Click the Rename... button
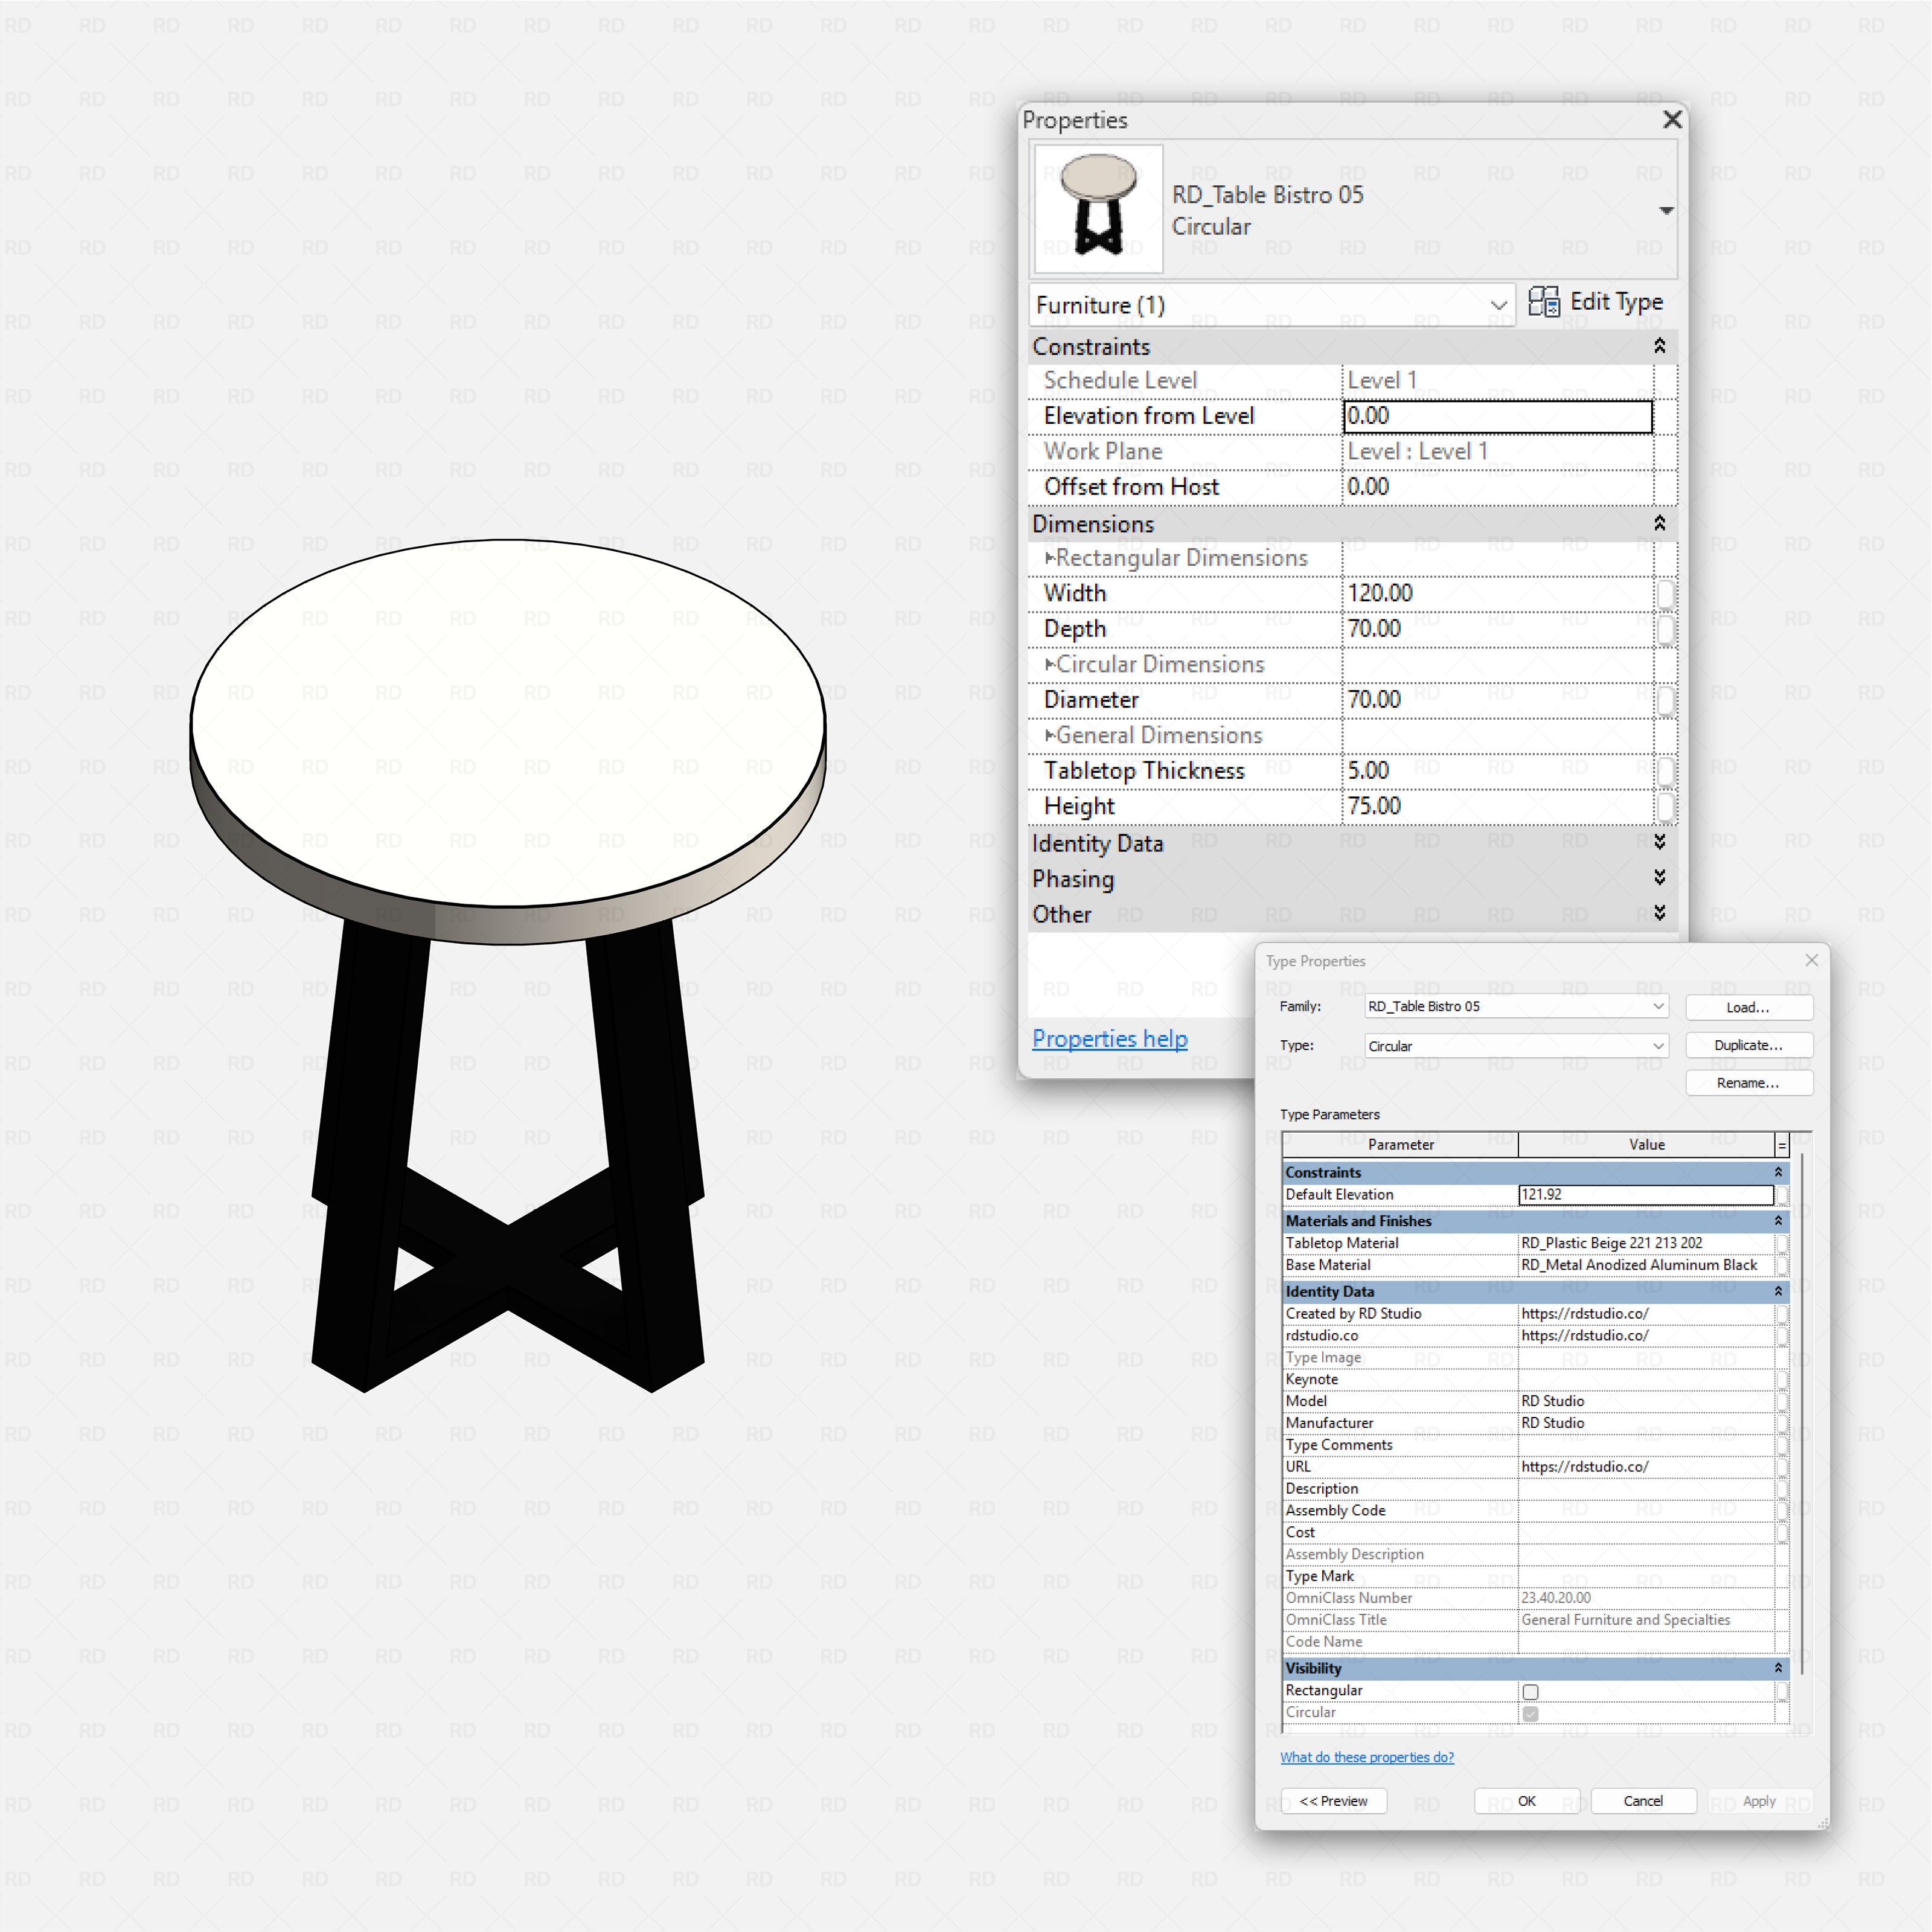 pyautogui.click(x=1748, y=1083)
